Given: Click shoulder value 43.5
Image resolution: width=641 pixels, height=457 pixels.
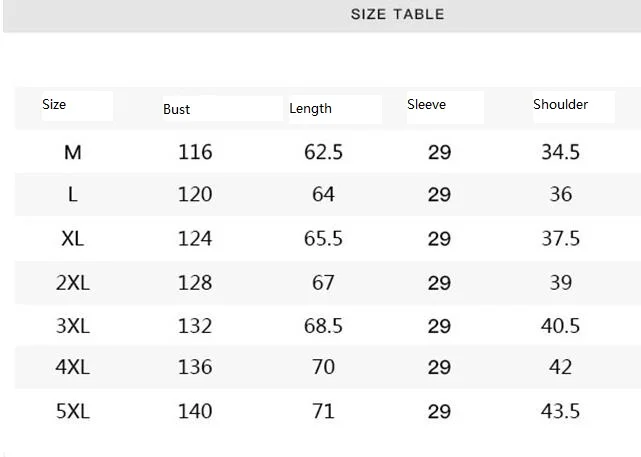Looking at the screenshot, I should 560,411.
